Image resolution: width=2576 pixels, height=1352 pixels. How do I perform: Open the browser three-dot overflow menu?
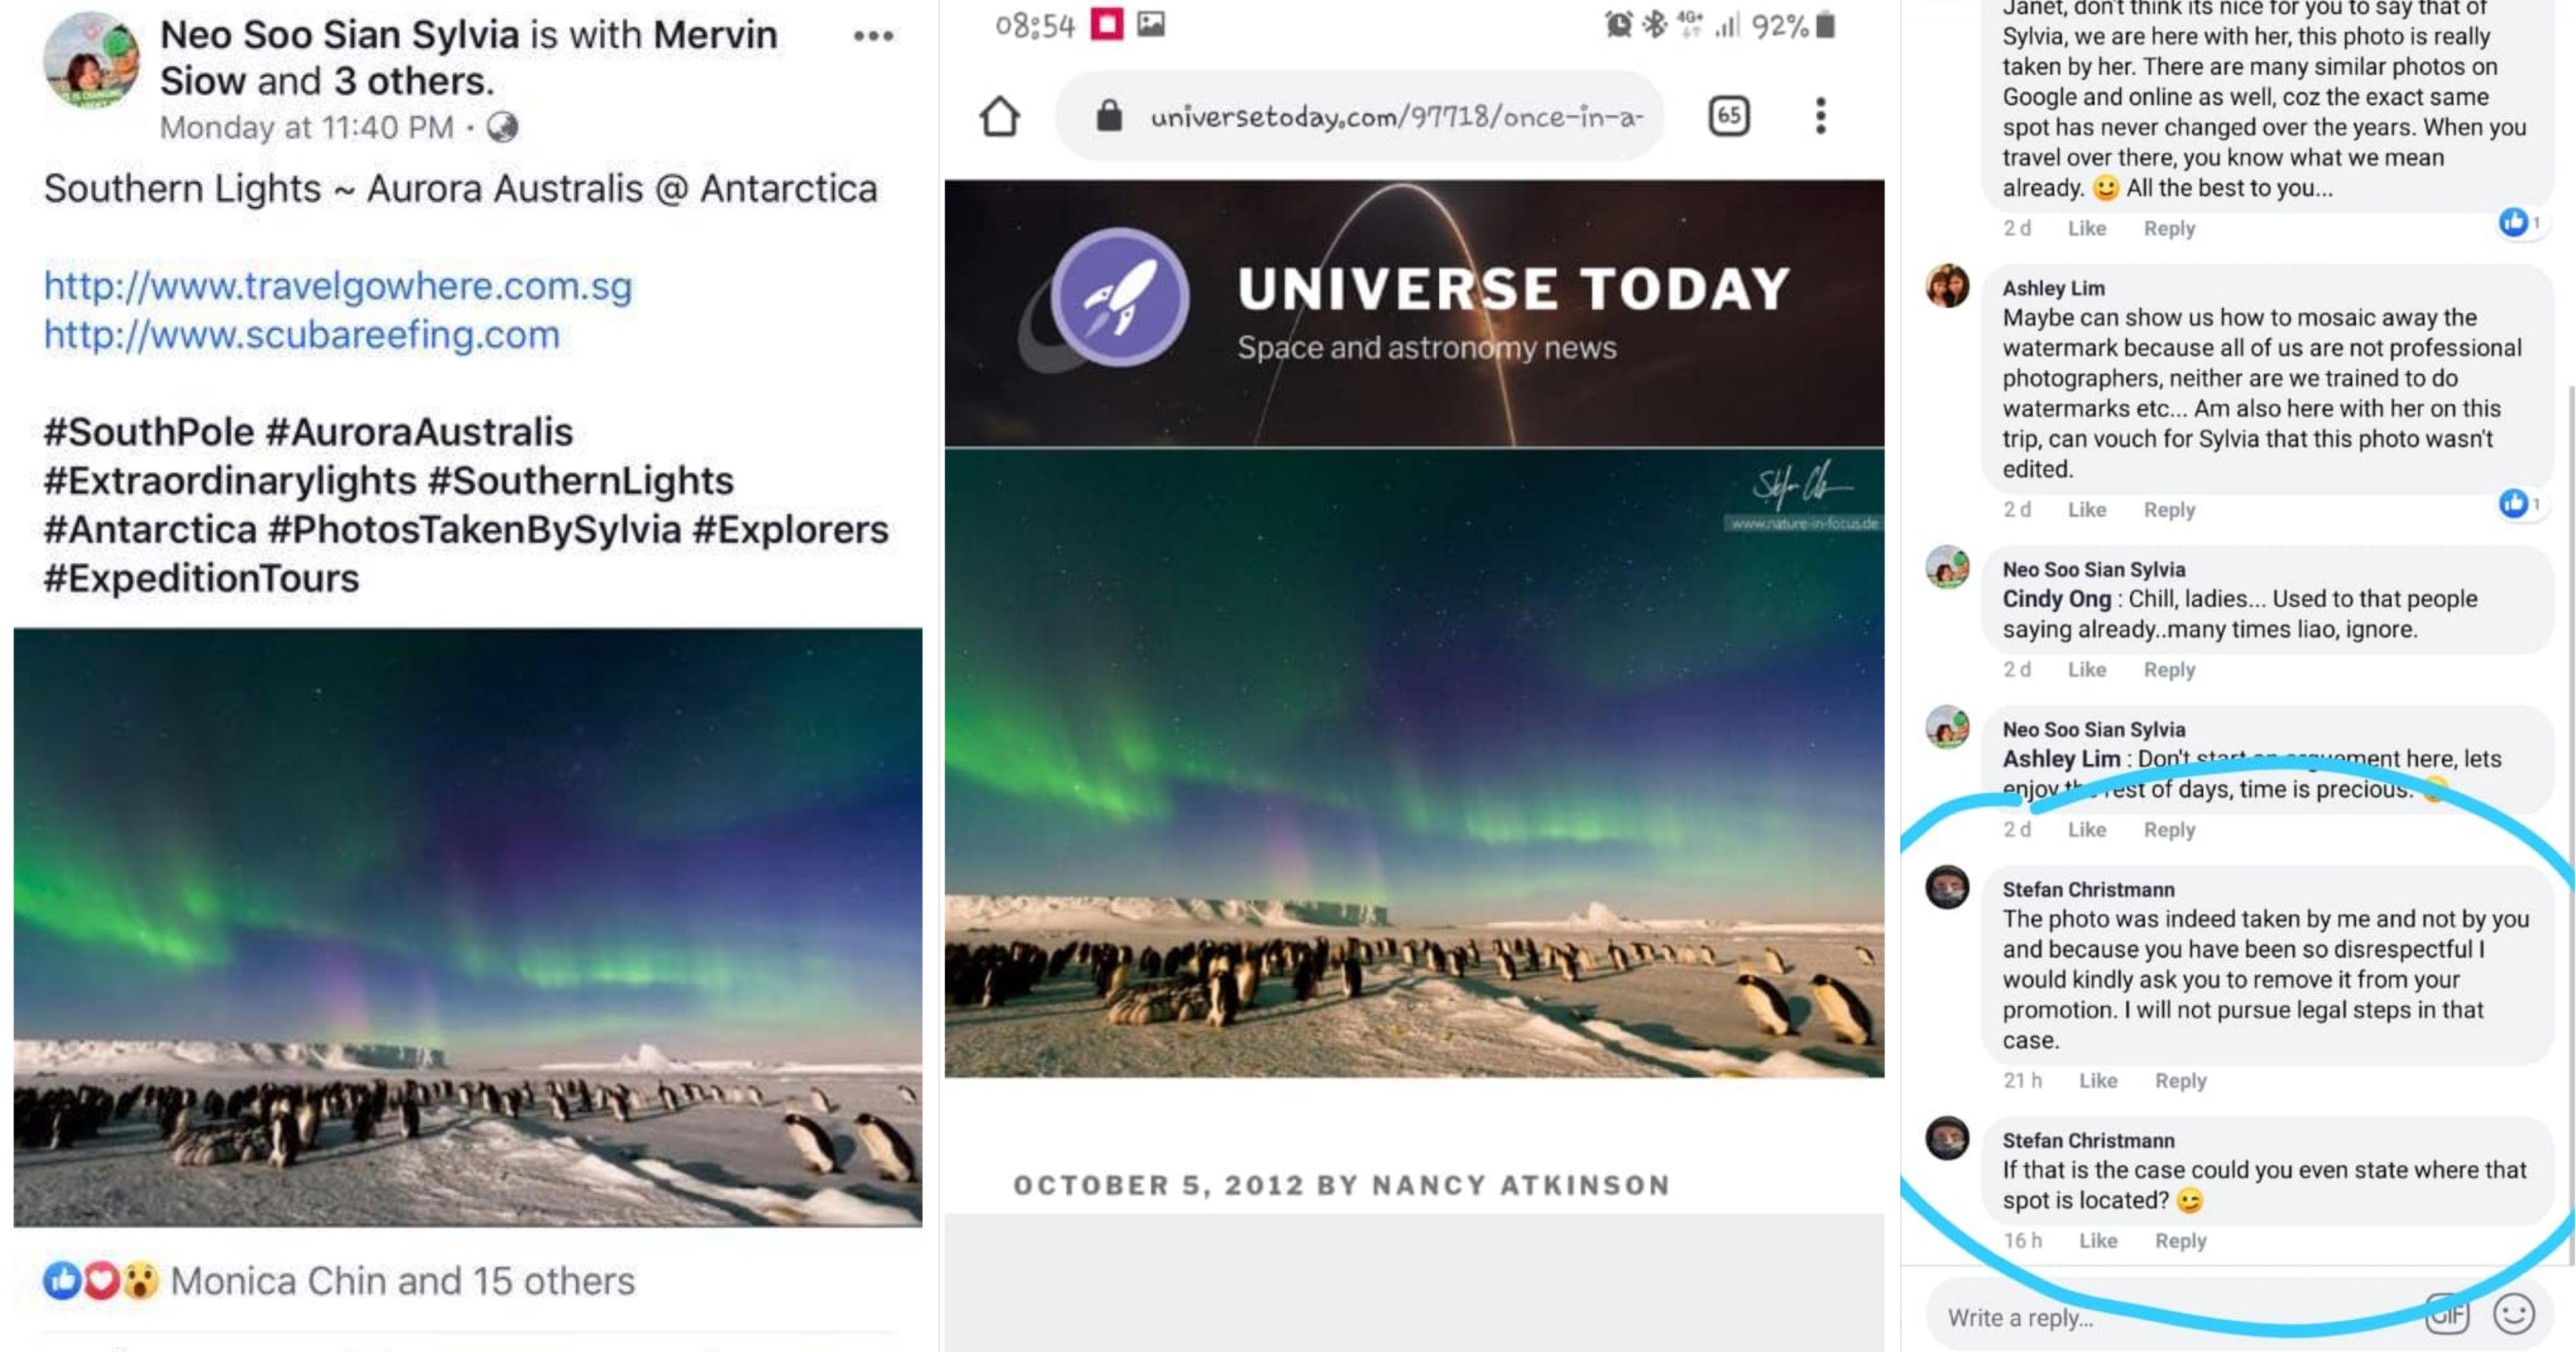(x=1821, y=116)
